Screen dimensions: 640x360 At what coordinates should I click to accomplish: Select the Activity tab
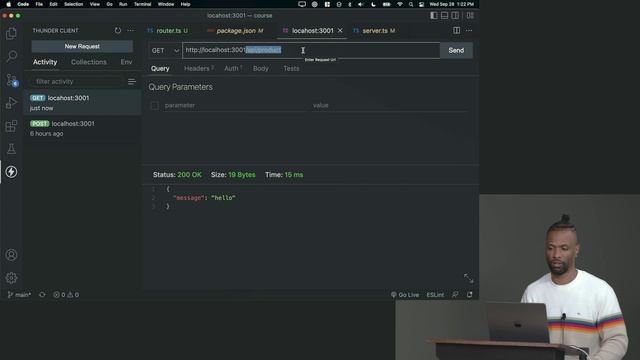[45, 62]
